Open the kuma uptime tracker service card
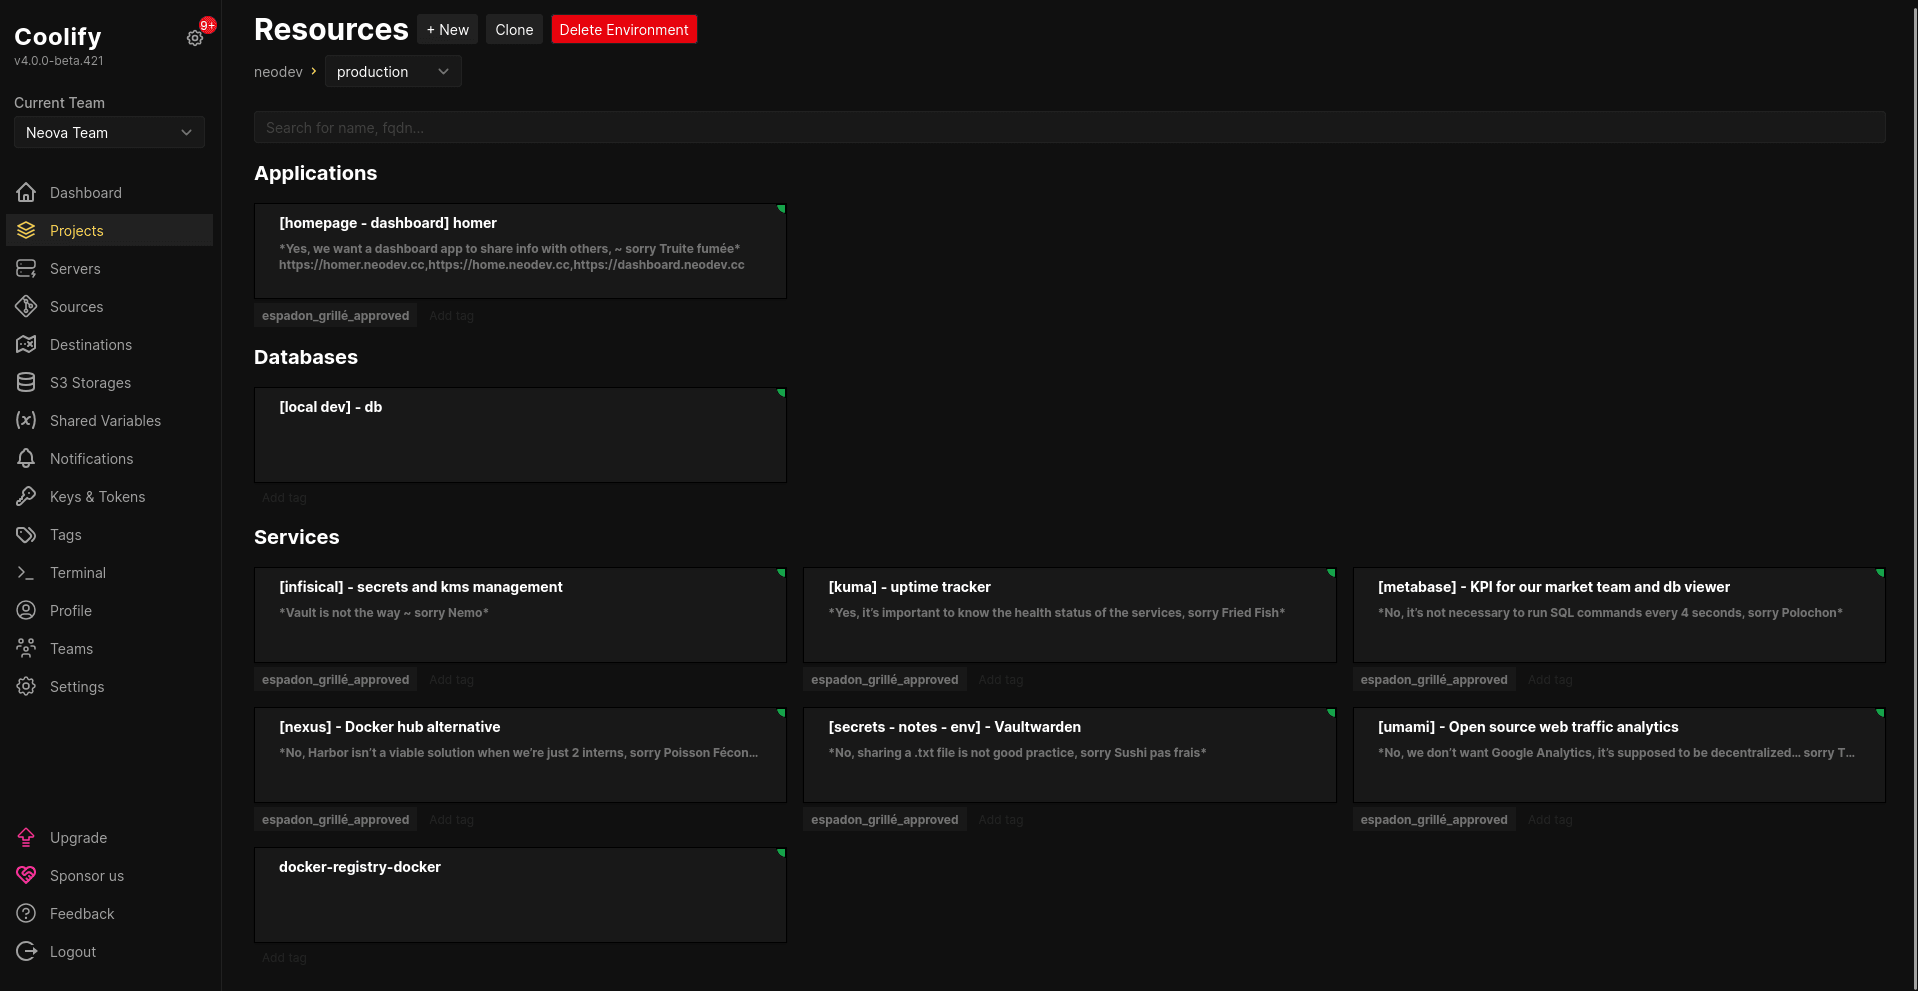The image size is (1918, 991). (x=1069, y=614)
